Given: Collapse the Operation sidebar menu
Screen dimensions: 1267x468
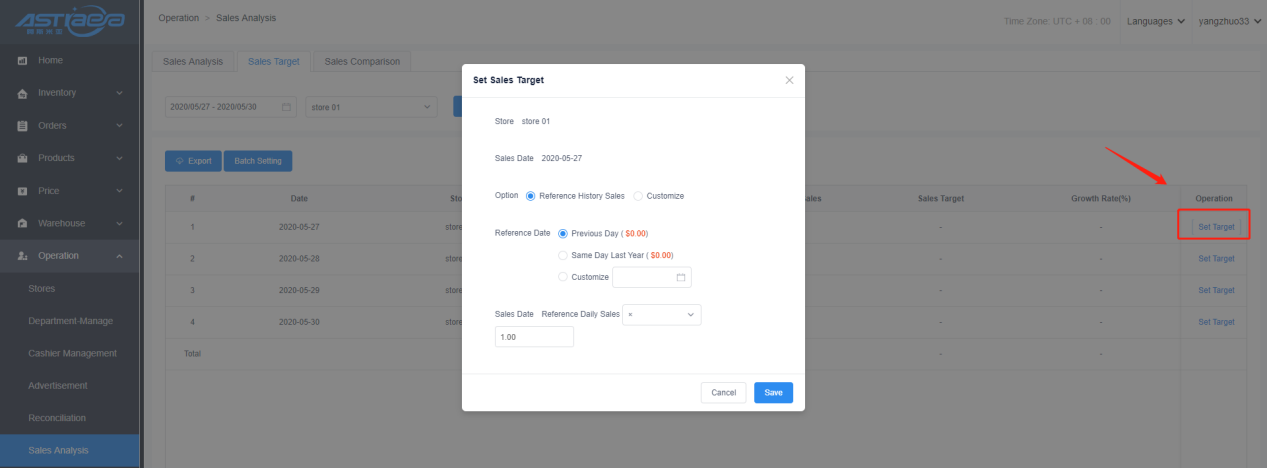Looking at the screenshot, I should pyautogui.click(x=120, y=256).
